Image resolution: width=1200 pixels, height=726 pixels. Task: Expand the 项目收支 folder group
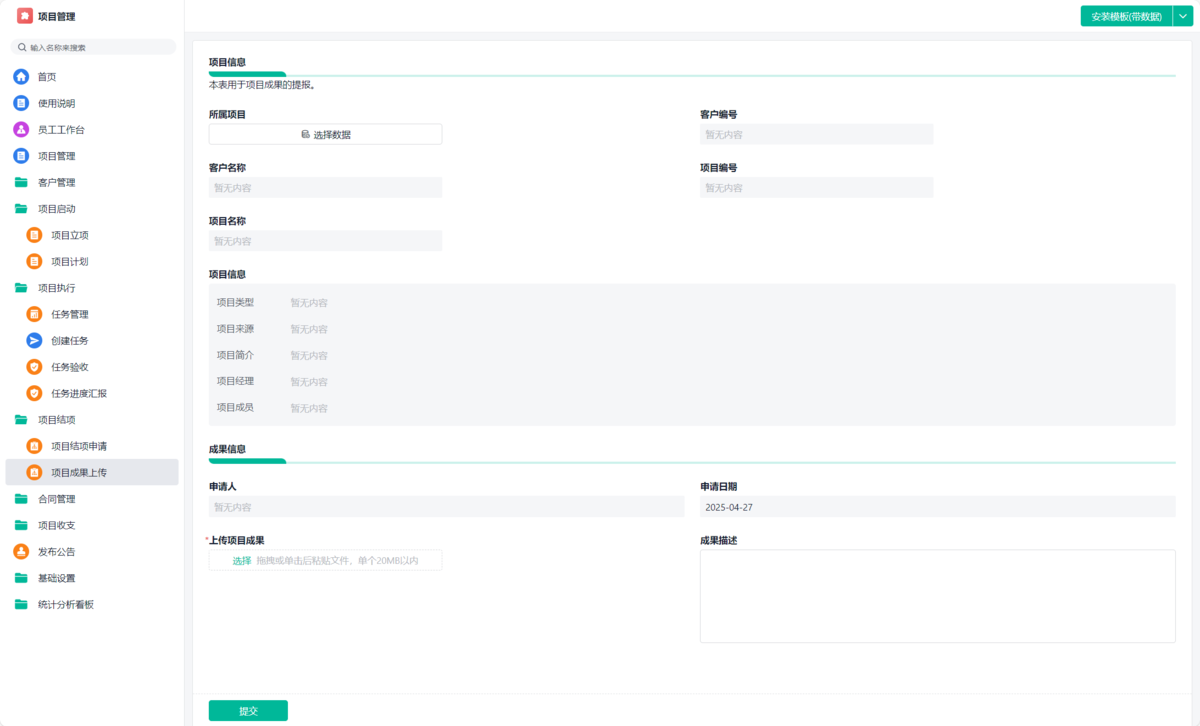point(92,525)
